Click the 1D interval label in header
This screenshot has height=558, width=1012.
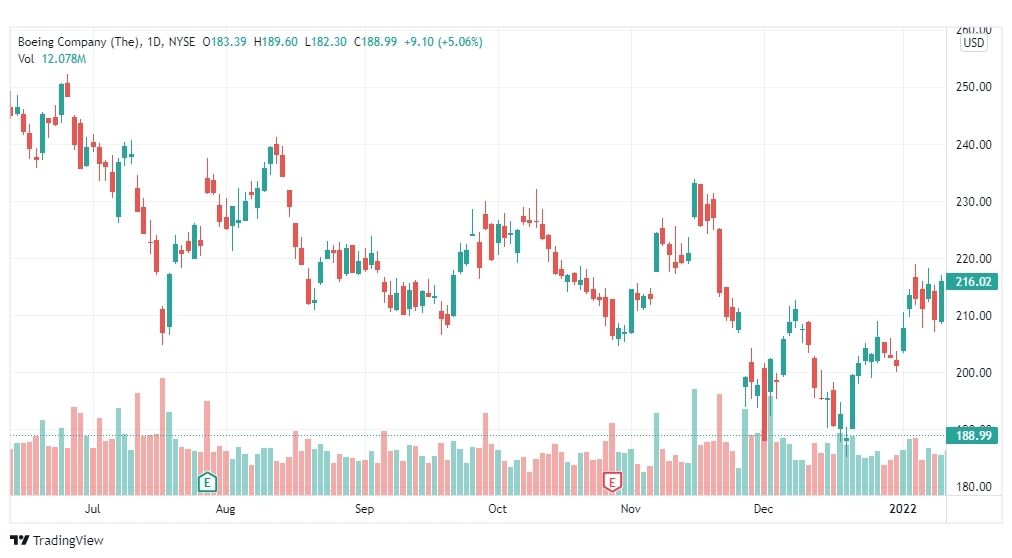(x=154, y=42)
